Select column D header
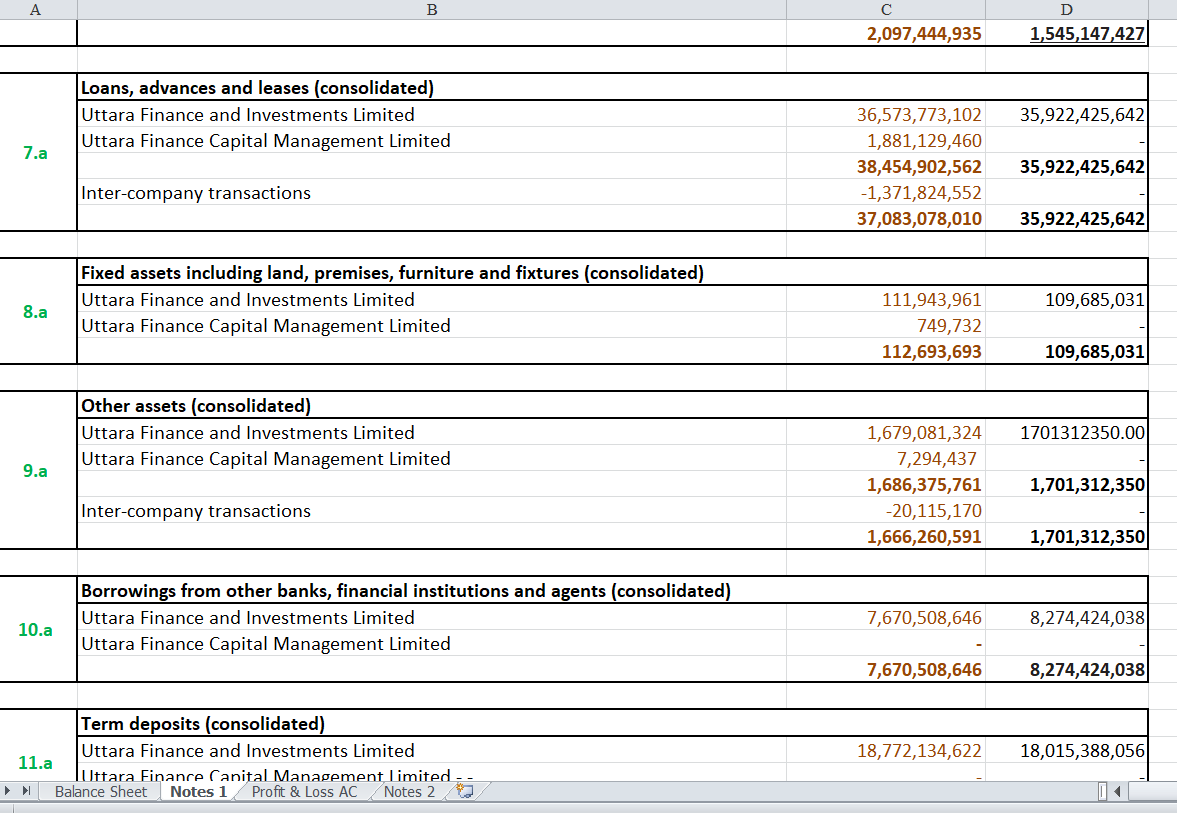The width and height of the screenshot is (1177, 813). pyautogui.click(x=1065, y=9)
